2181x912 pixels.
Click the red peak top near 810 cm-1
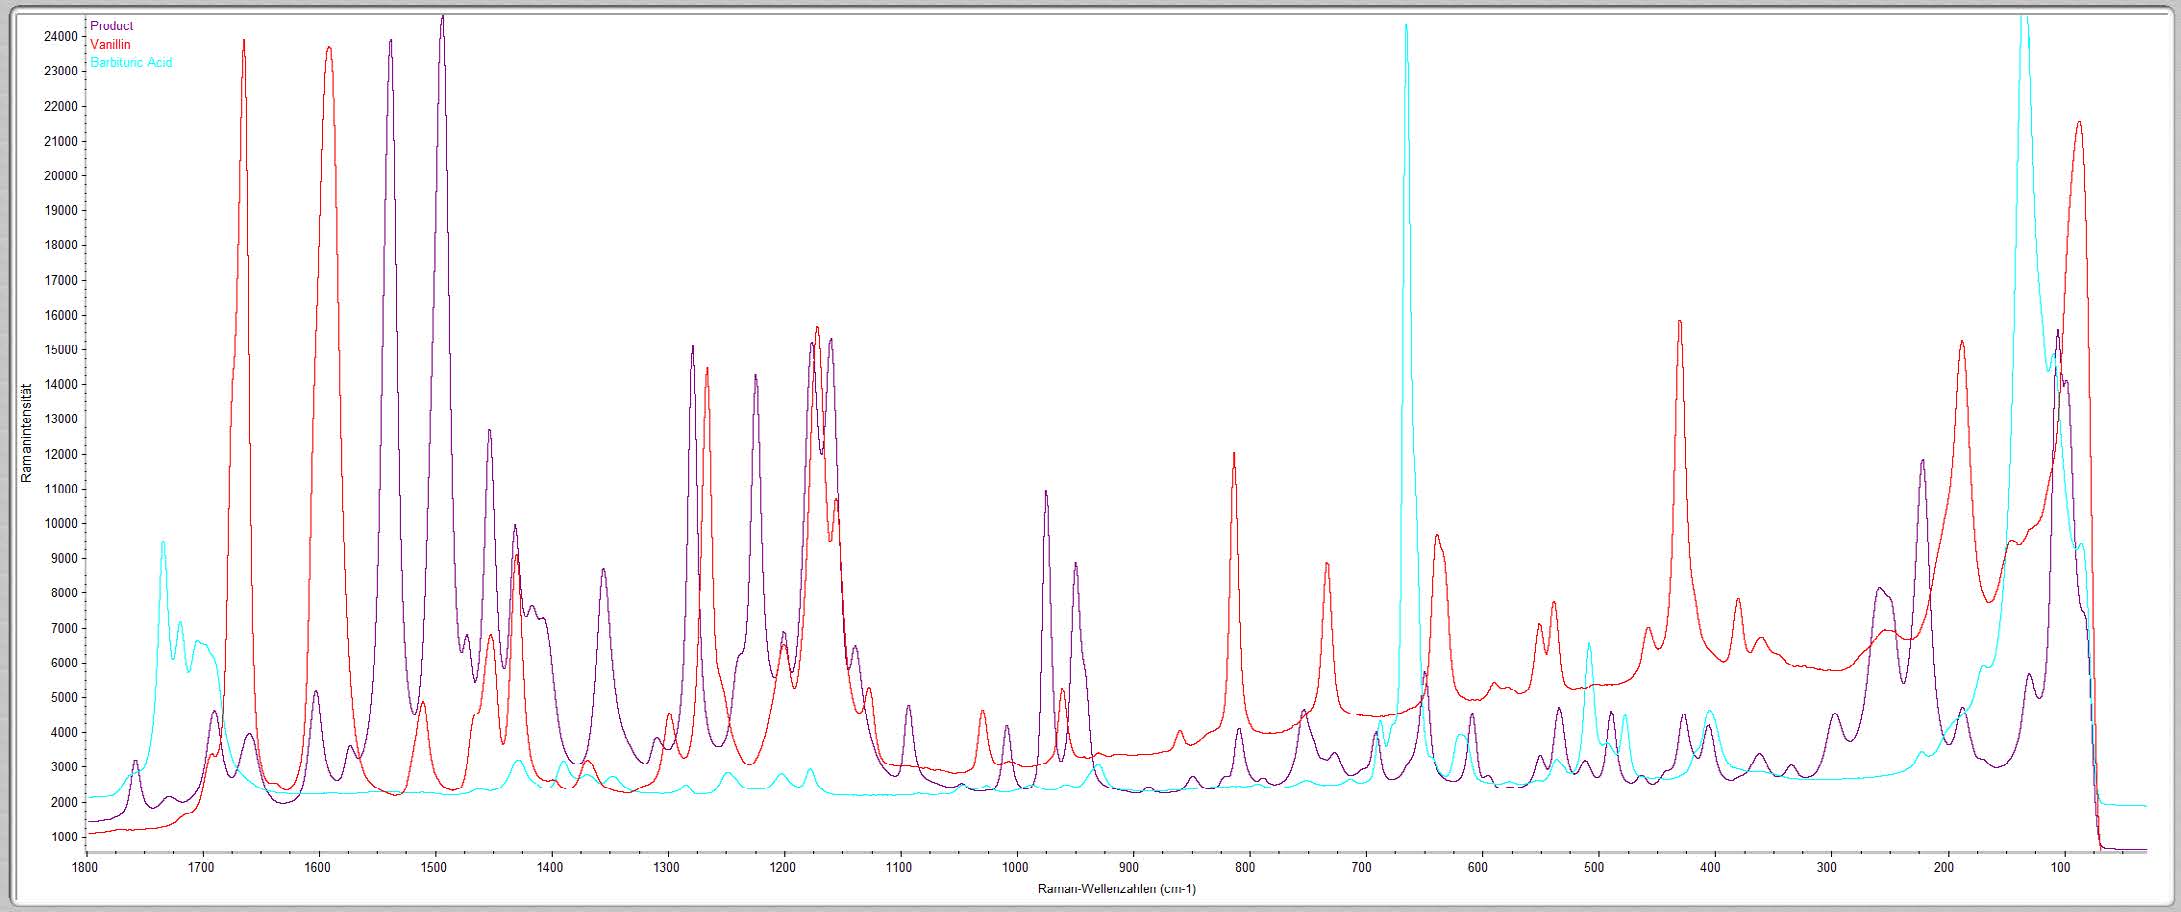pos(1234,454)
